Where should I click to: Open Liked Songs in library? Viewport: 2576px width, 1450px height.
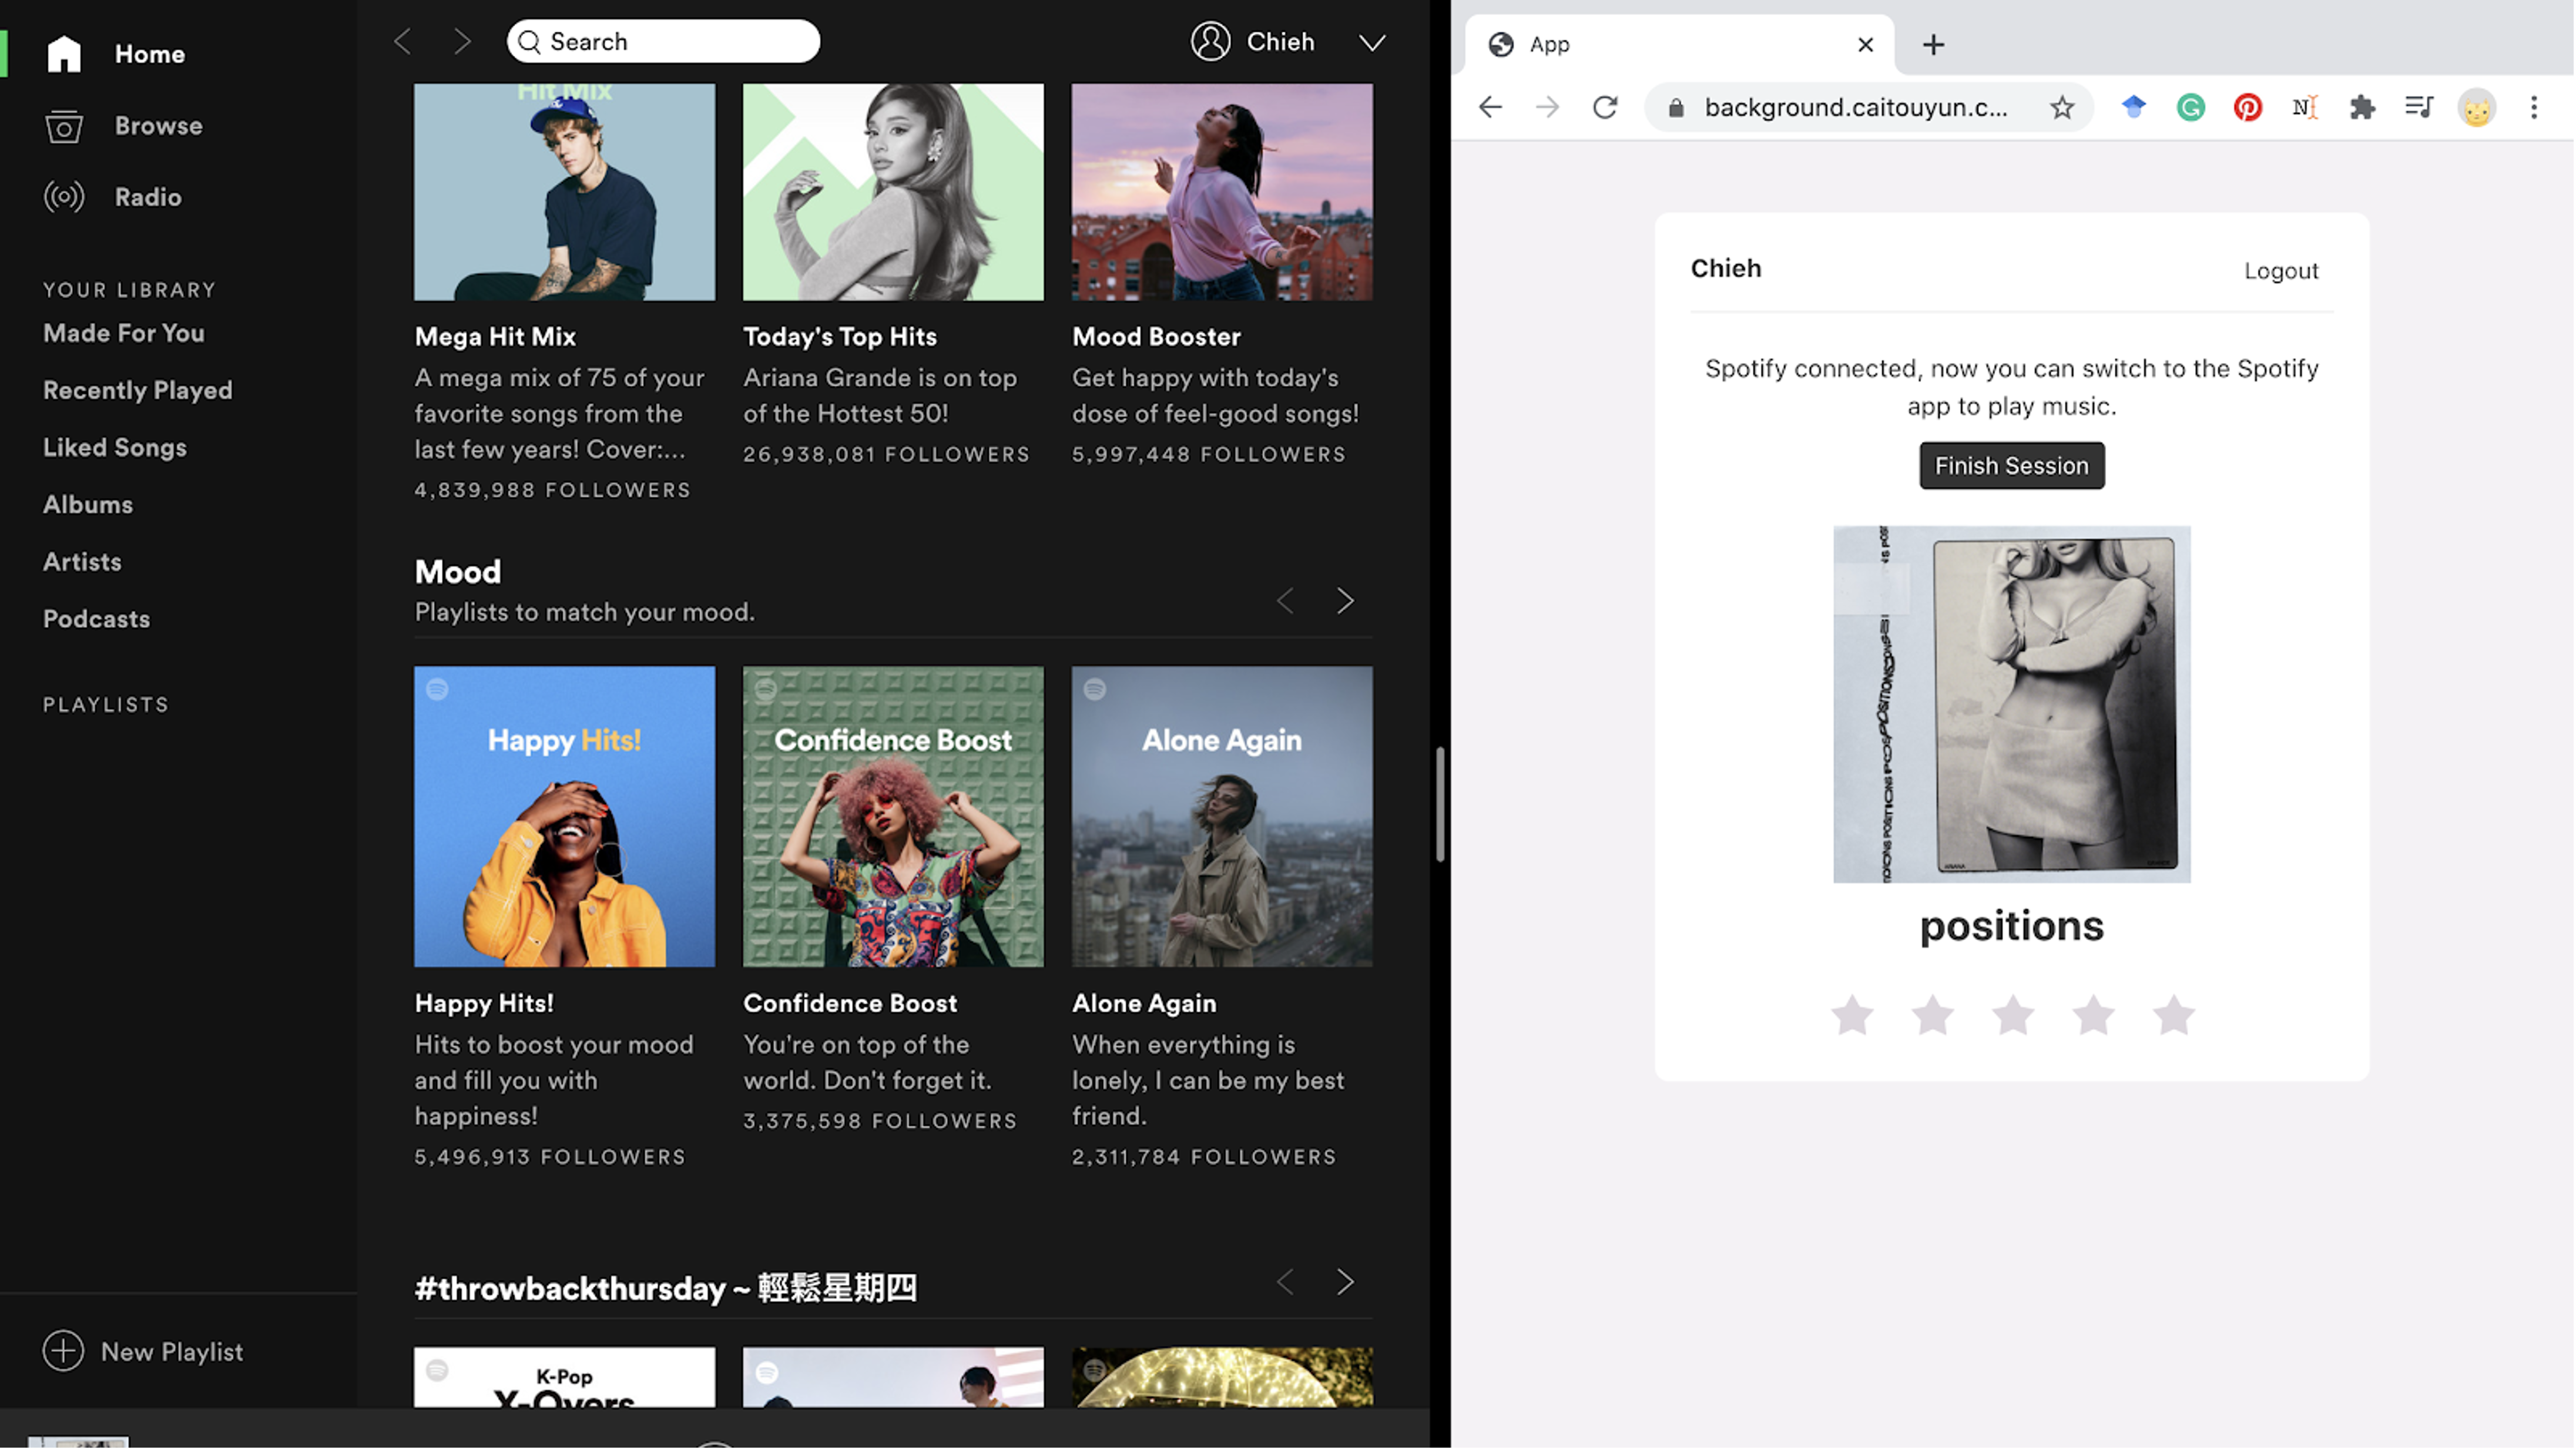tap(115, 447)
